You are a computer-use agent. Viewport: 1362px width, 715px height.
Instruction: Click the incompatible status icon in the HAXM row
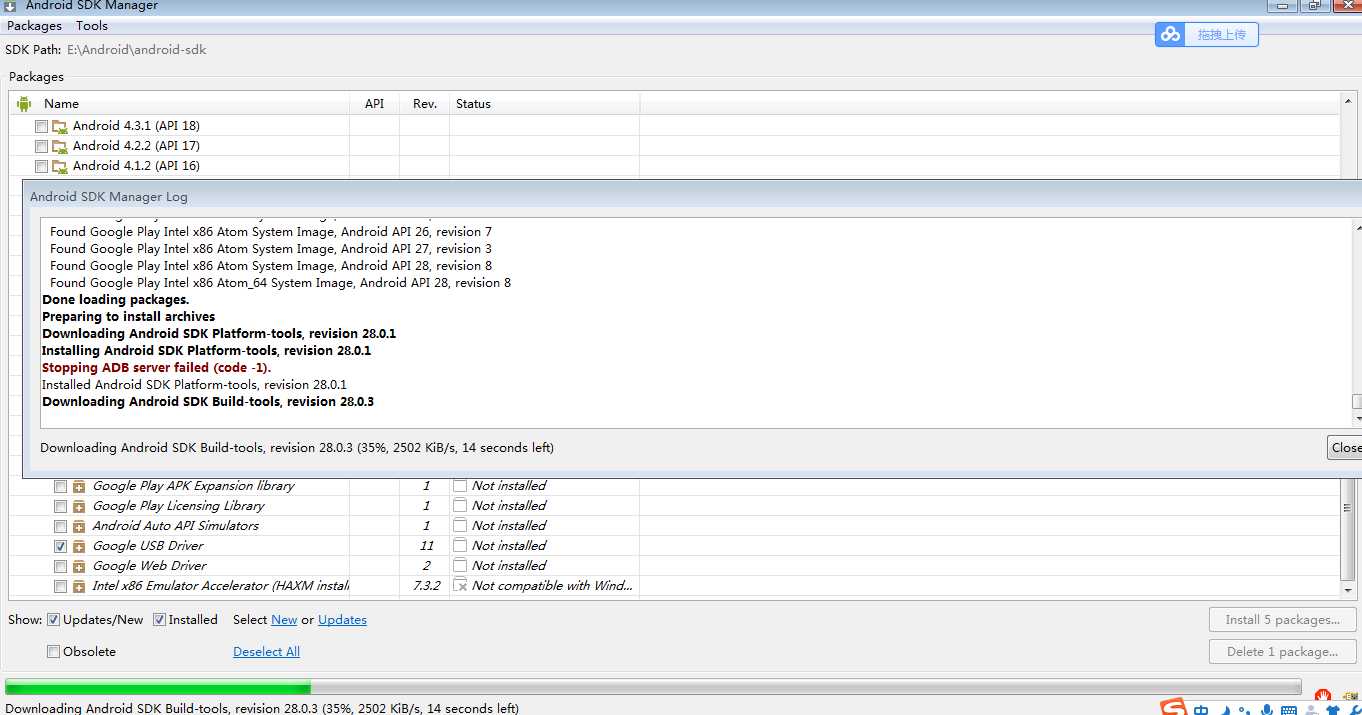click(460, 585)
